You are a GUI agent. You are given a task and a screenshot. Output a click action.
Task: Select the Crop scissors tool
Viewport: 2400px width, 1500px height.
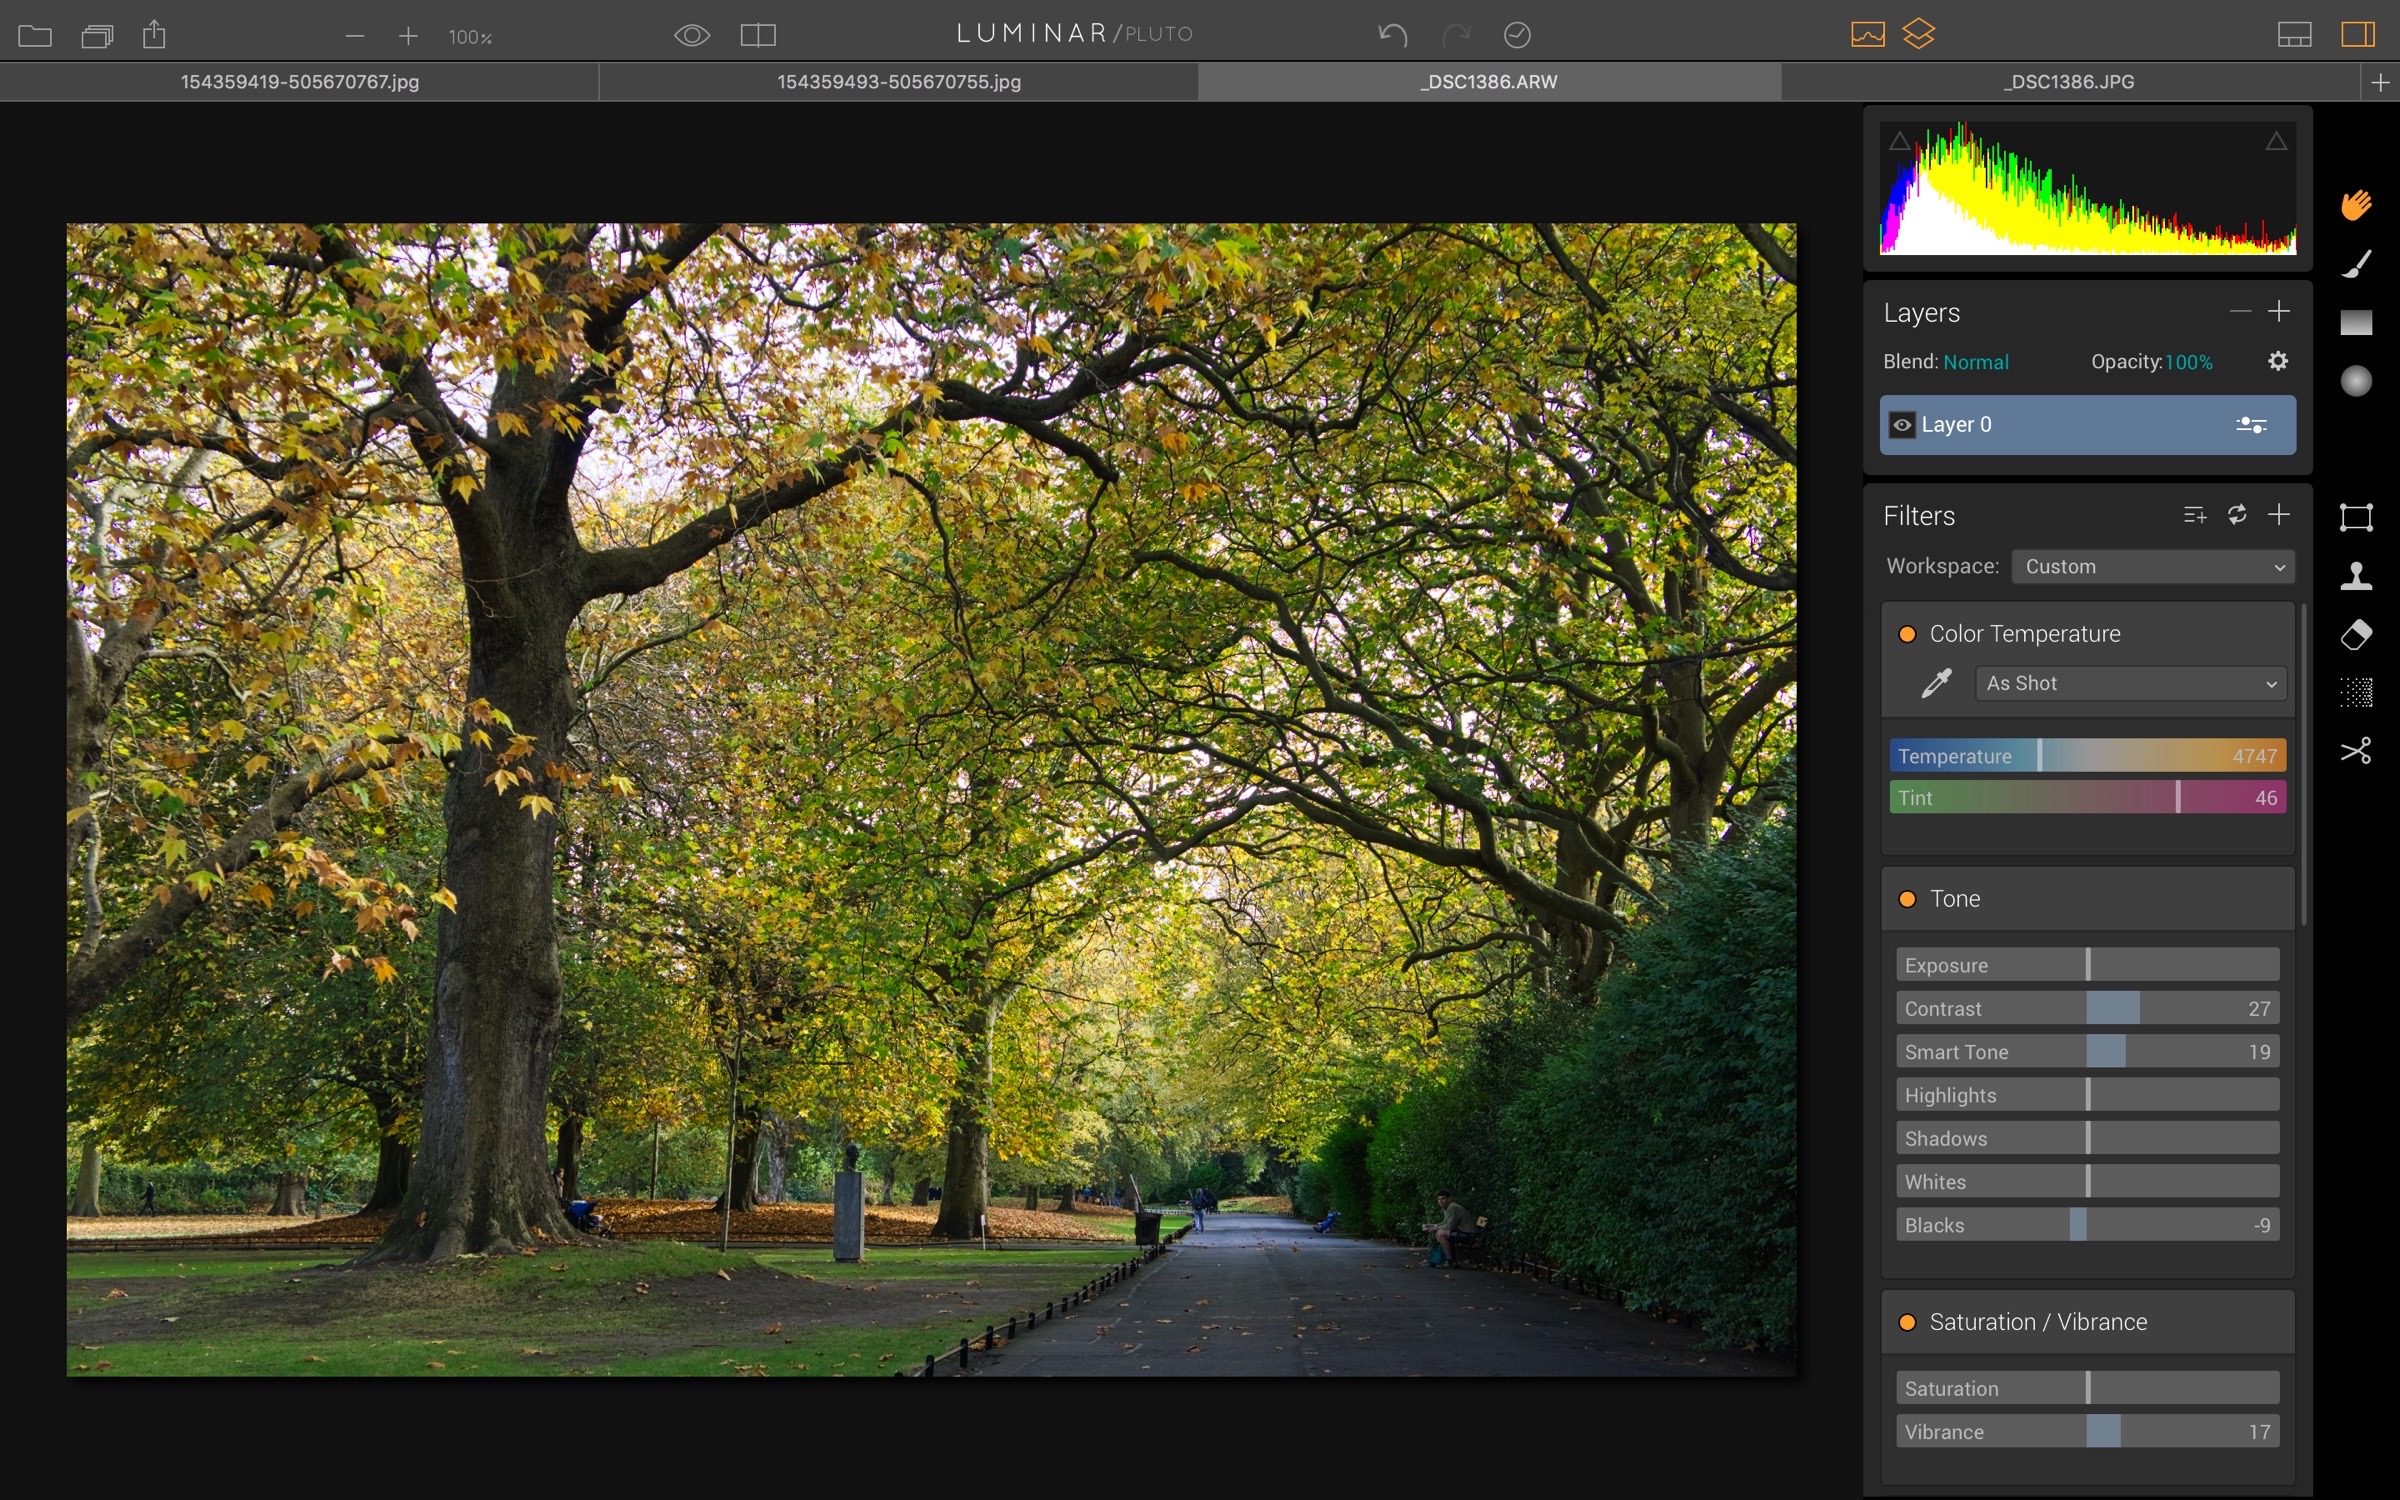coord(2356,751)
